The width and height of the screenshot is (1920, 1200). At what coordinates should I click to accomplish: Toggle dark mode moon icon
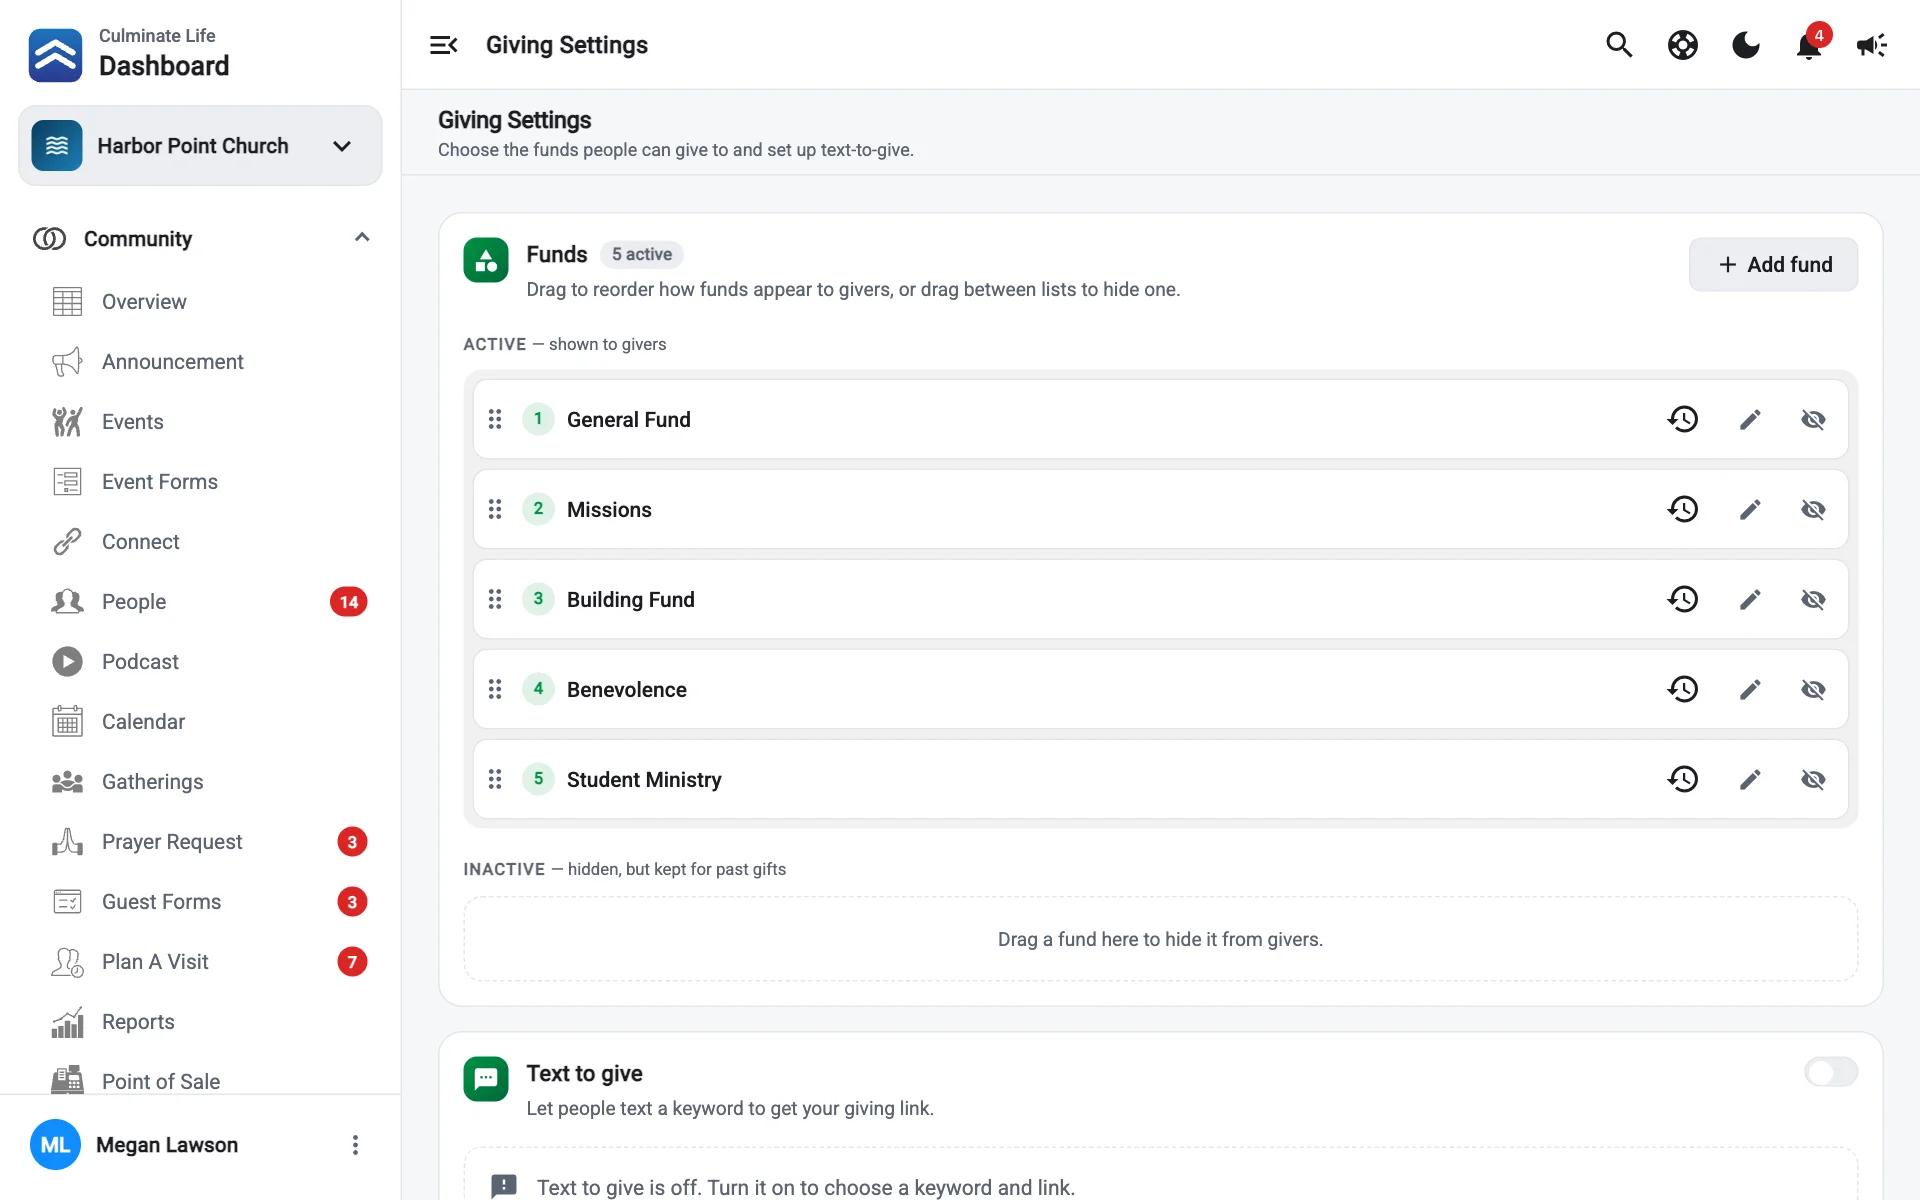tap(1745, 45)
